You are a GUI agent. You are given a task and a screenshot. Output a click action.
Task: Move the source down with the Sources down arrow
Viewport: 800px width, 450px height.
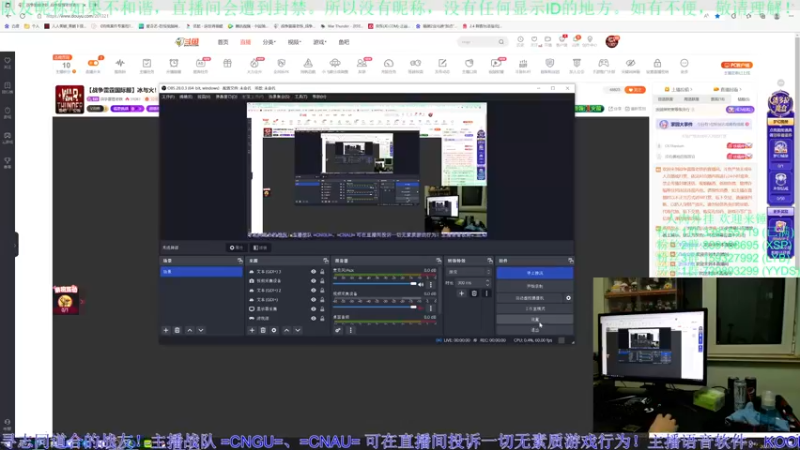(297, 331)
